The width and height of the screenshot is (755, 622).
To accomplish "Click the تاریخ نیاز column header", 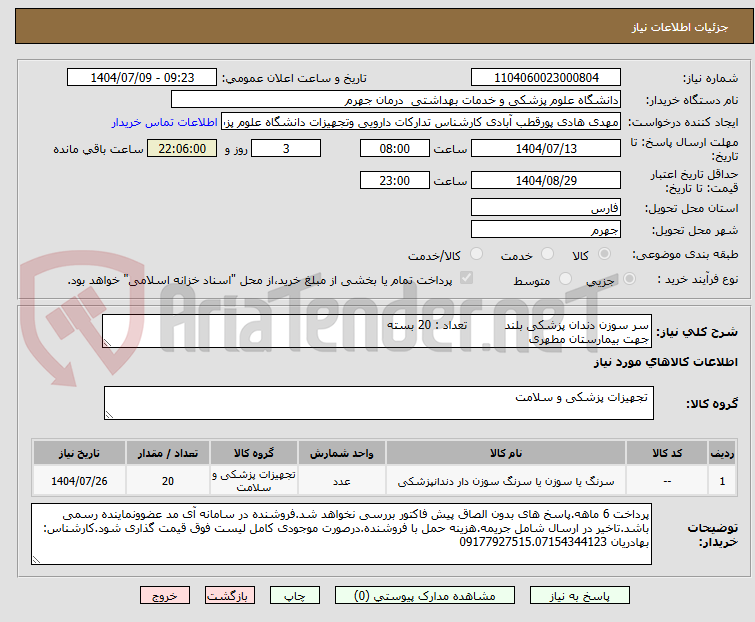I will [x=79, y=453].
